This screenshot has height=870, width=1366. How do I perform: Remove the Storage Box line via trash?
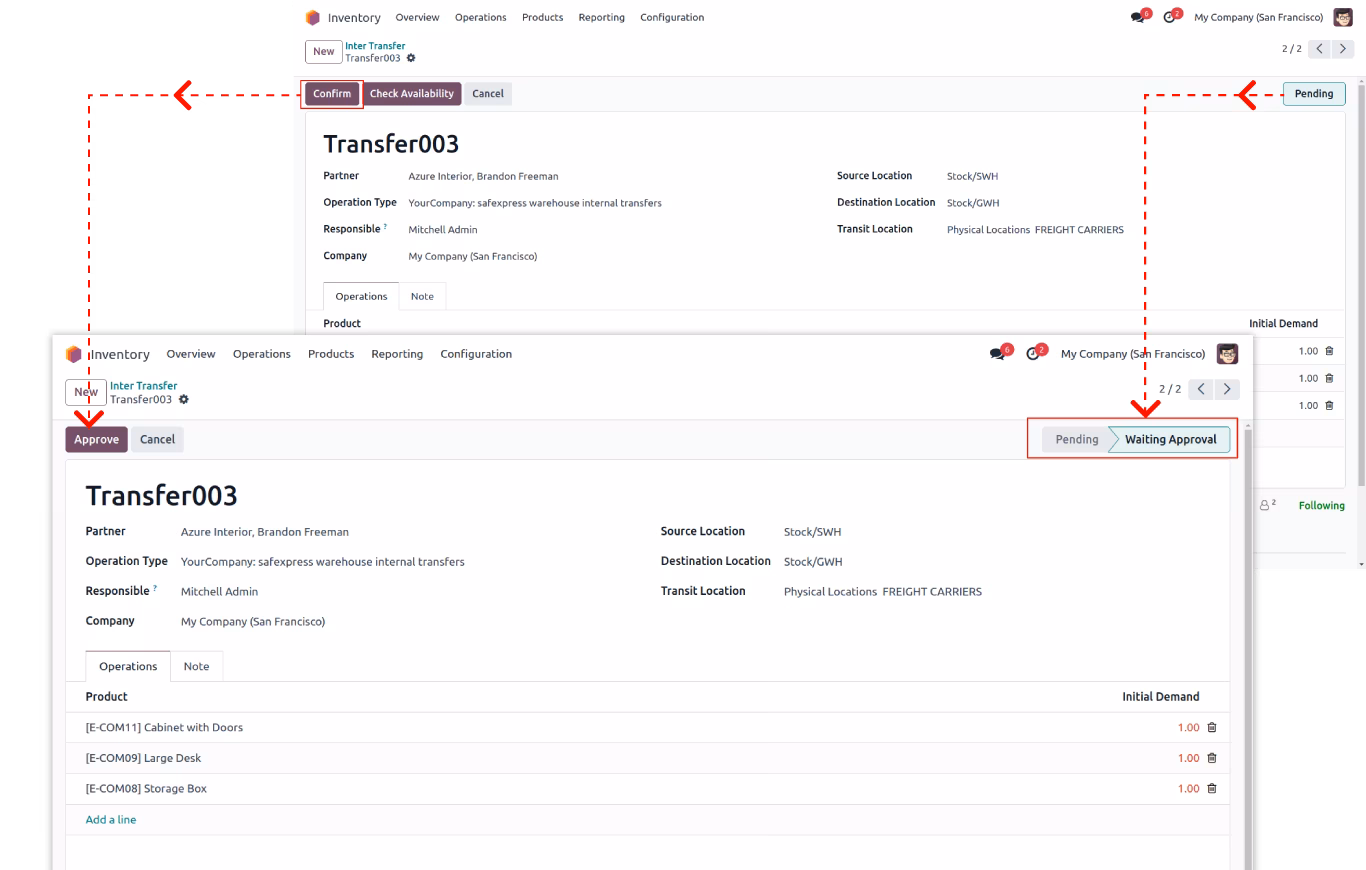[1212, 789]
